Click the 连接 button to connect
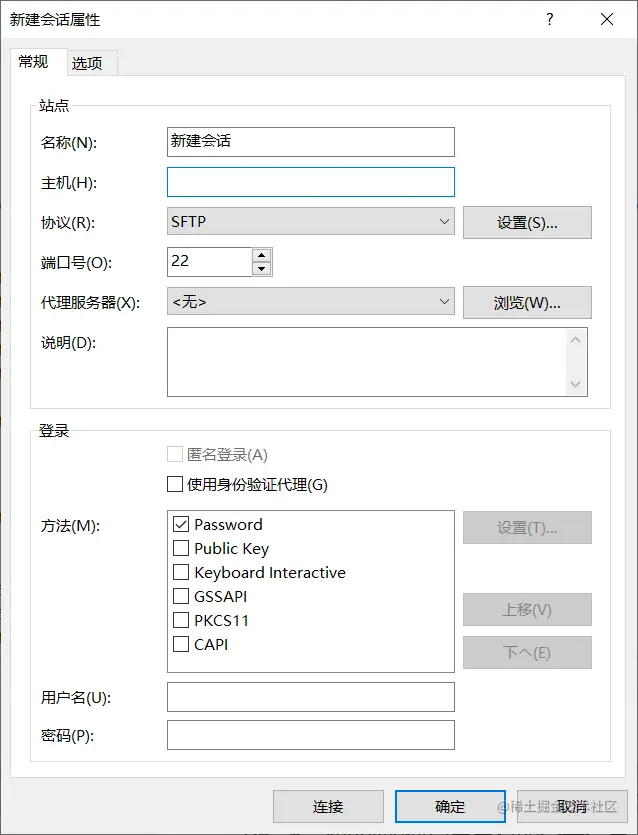The image size is (638, 835). click(328, 806)
